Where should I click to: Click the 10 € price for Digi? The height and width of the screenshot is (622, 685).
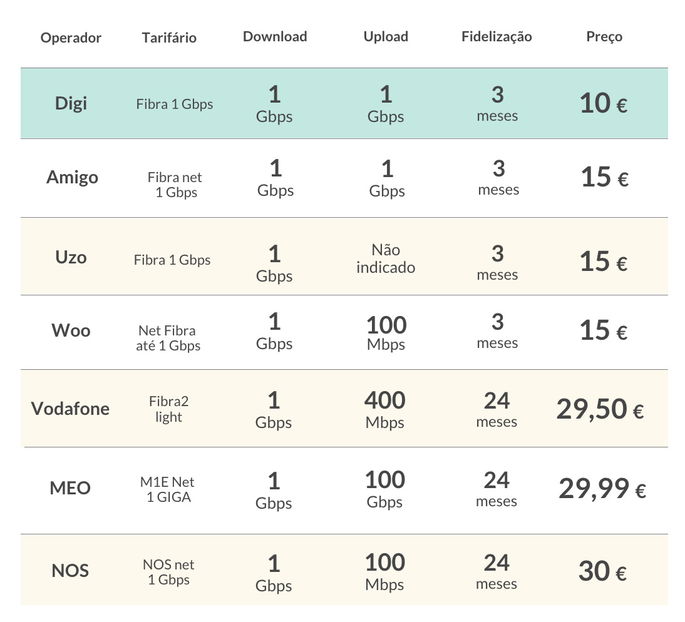click(x=603, y=102)
